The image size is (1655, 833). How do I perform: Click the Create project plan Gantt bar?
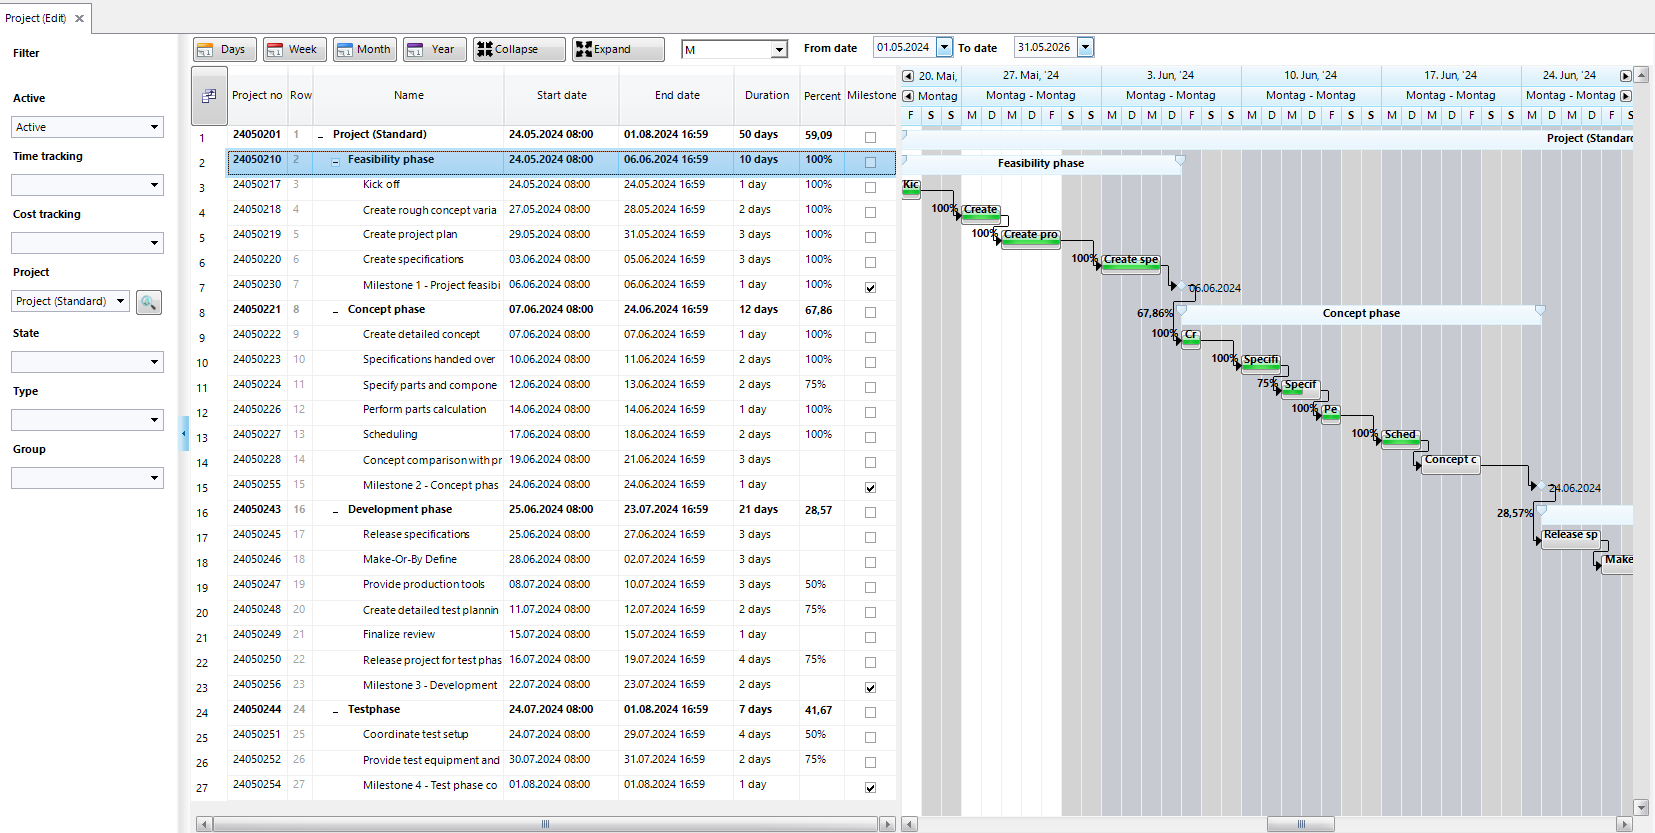pyautogui.click(x=1030, y=237)
